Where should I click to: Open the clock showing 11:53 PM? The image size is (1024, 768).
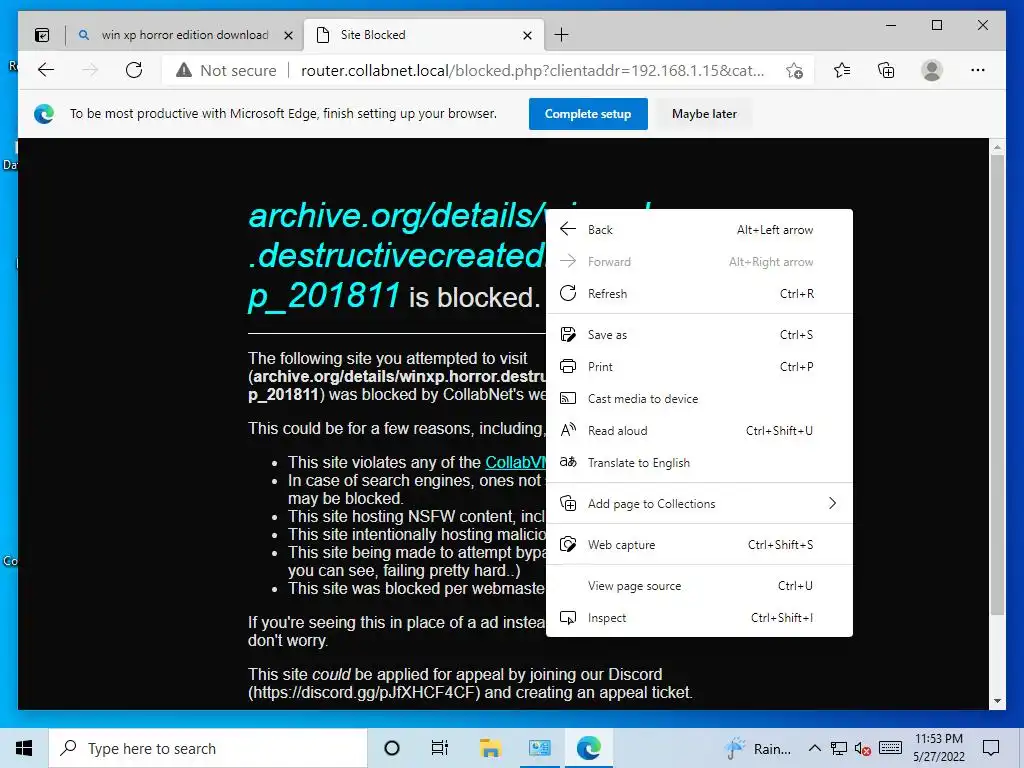[x=938, y=748]
